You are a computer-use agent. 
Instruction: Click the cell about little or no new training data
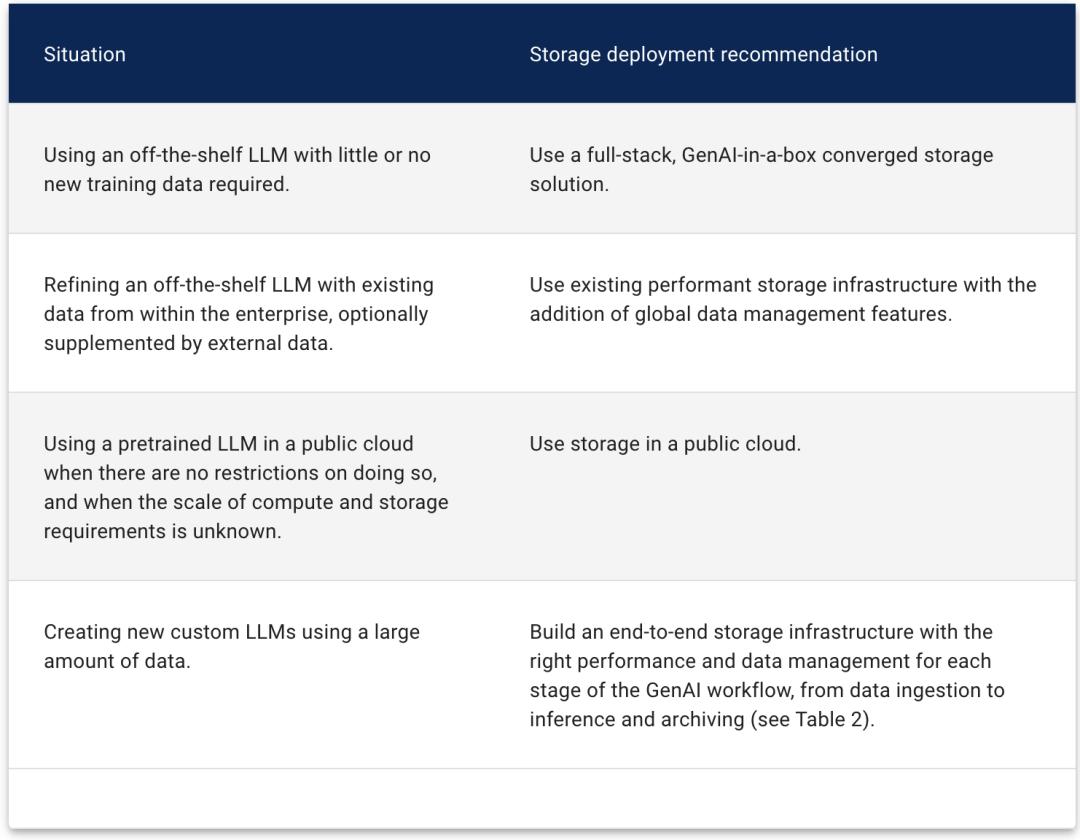click(x=237, y=169)
